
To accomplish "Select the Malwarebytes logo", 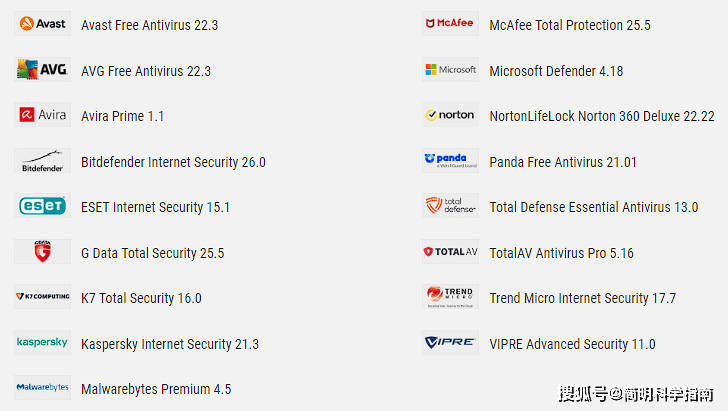I will point(42,388).
